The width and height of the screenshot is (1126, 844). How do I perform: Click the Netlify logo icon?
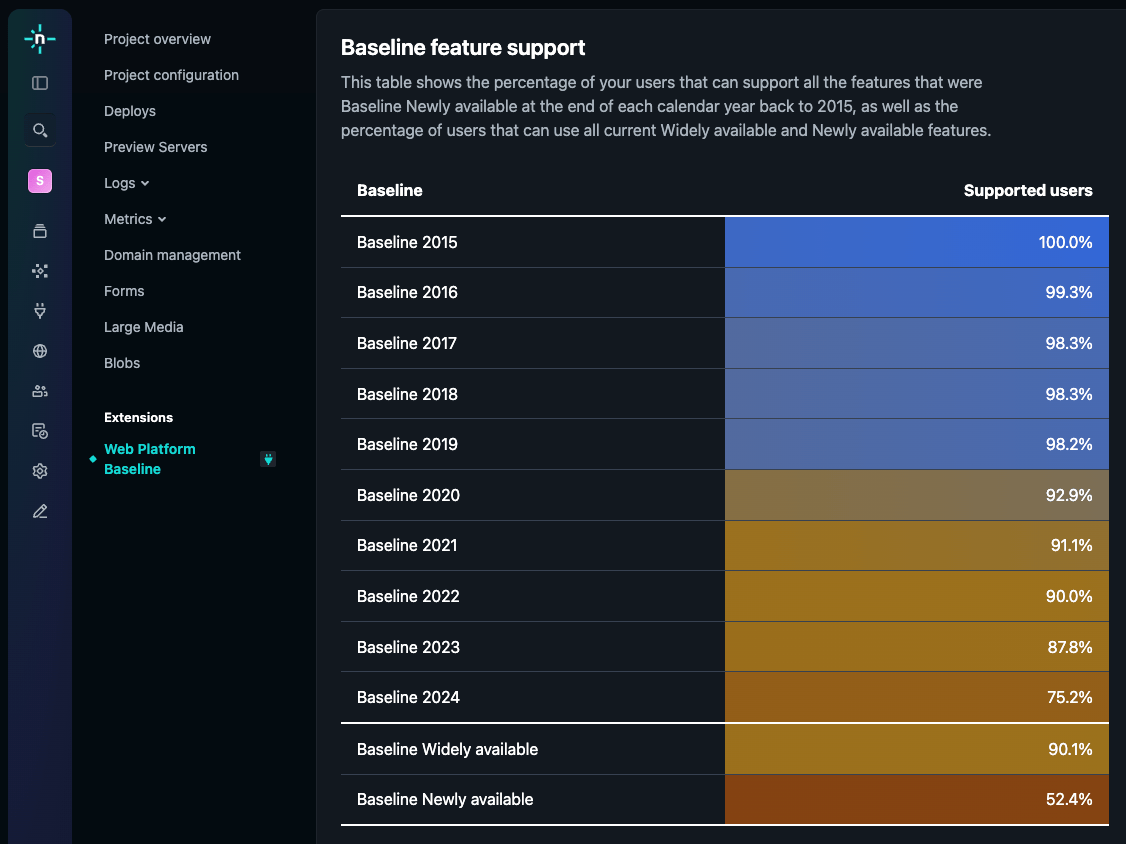(x=39, y=39)
